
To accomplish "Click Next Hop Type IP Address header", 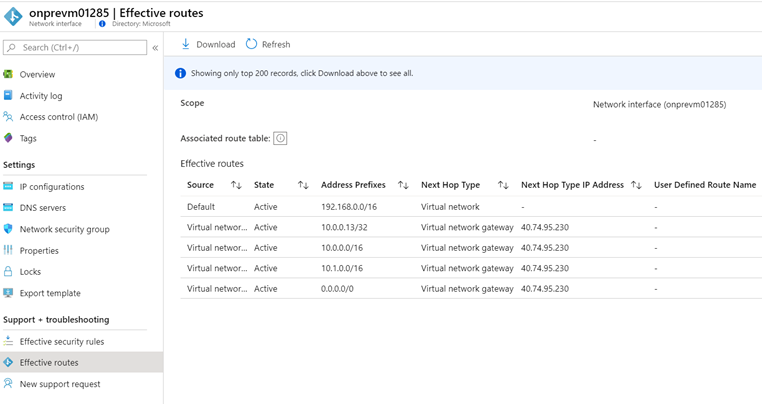I will point(572,185).
